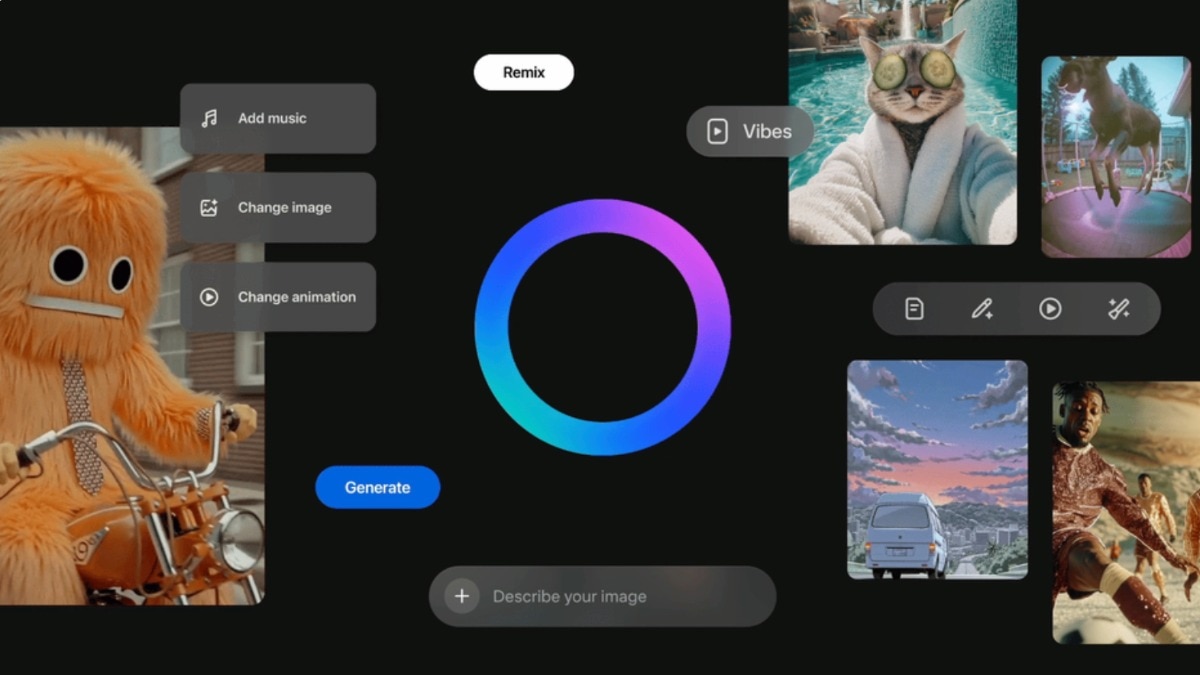Select the document icon in the toolbar

click(912, 309)
